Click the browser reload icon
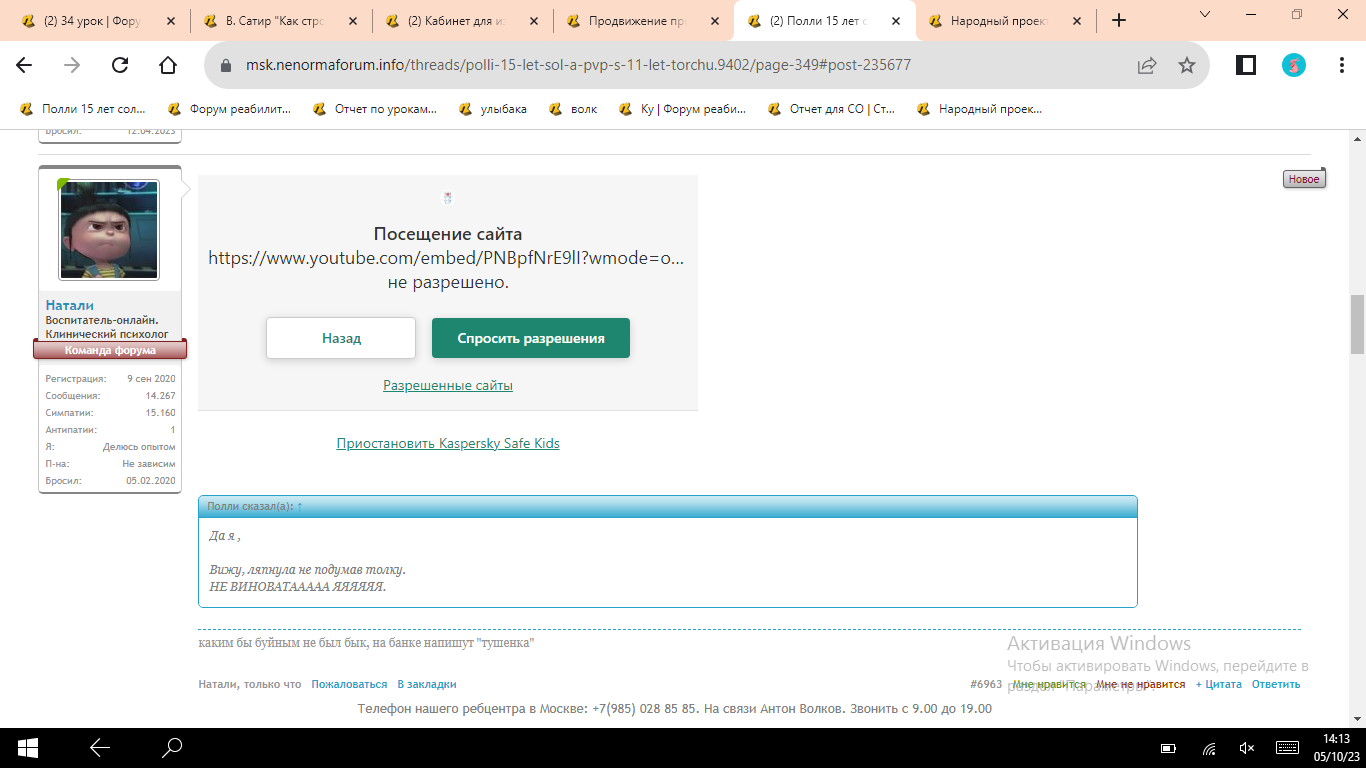 (120, 65)
